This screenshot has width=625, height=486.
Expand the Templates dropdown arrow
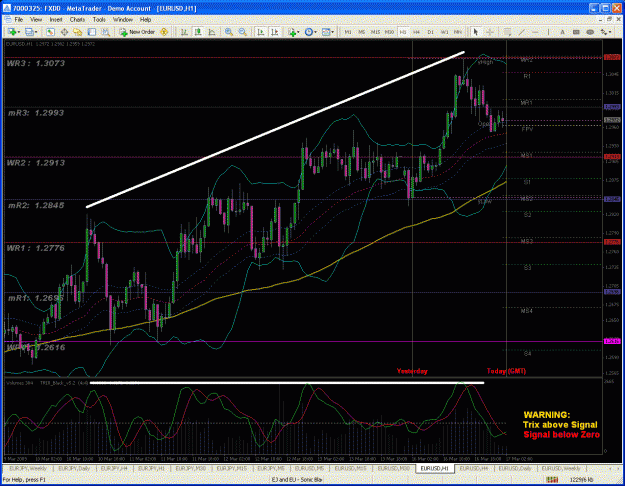332,32
